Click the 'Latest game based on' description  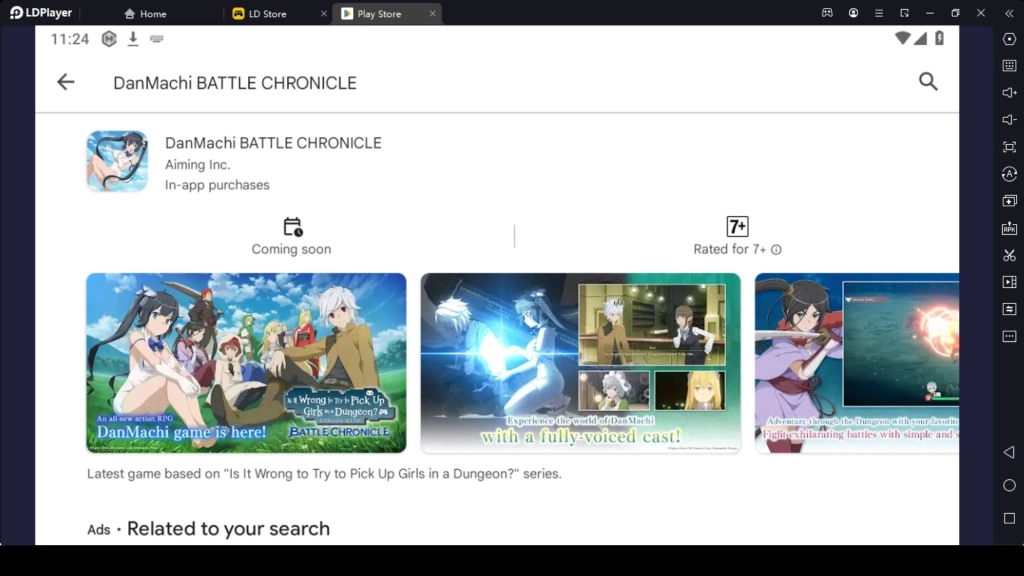pos(324,473)
